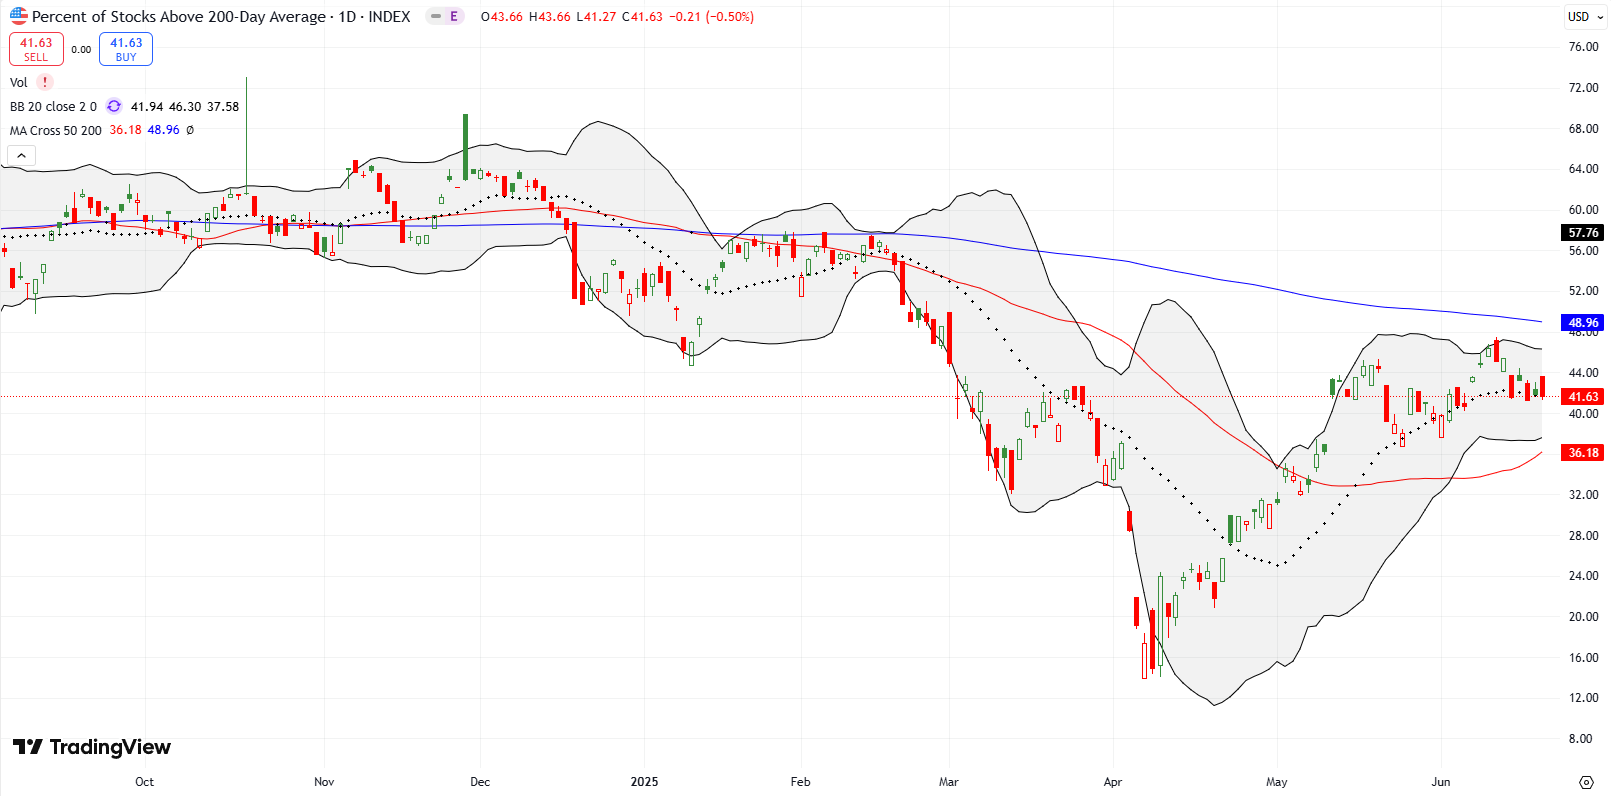The height and width of the screenshot is (796, 1611).
Task: Click the SELL 41.63 button
Action: [36, 49]
